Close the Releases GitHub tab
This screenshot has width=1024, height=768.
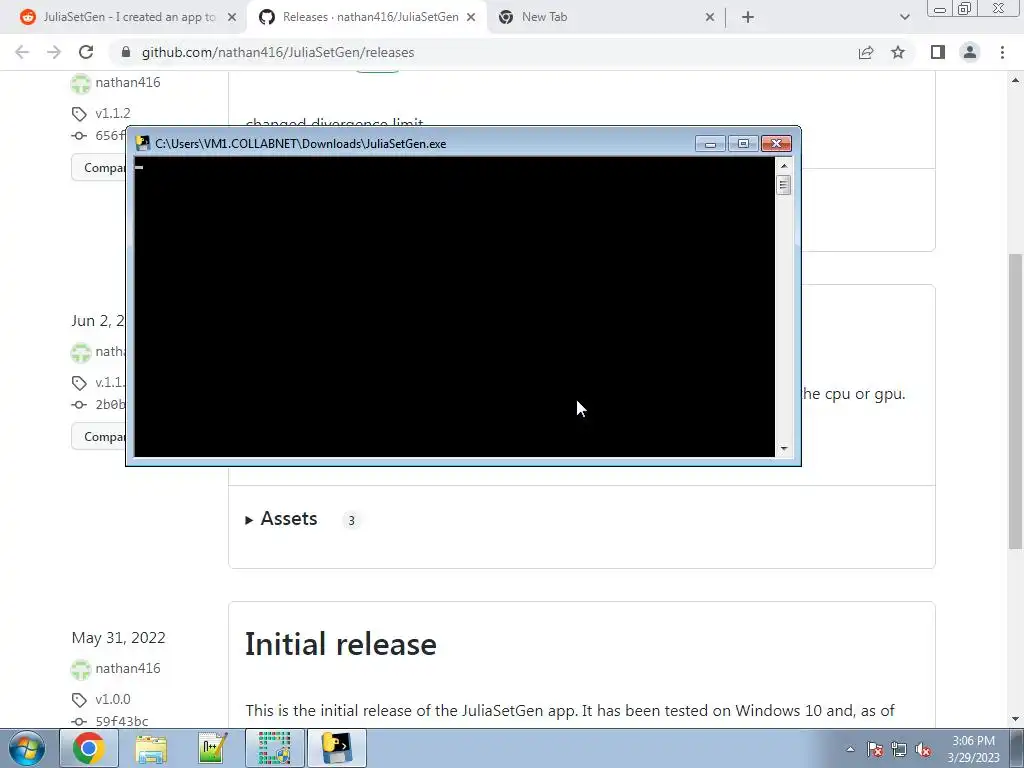click(471, 17)
